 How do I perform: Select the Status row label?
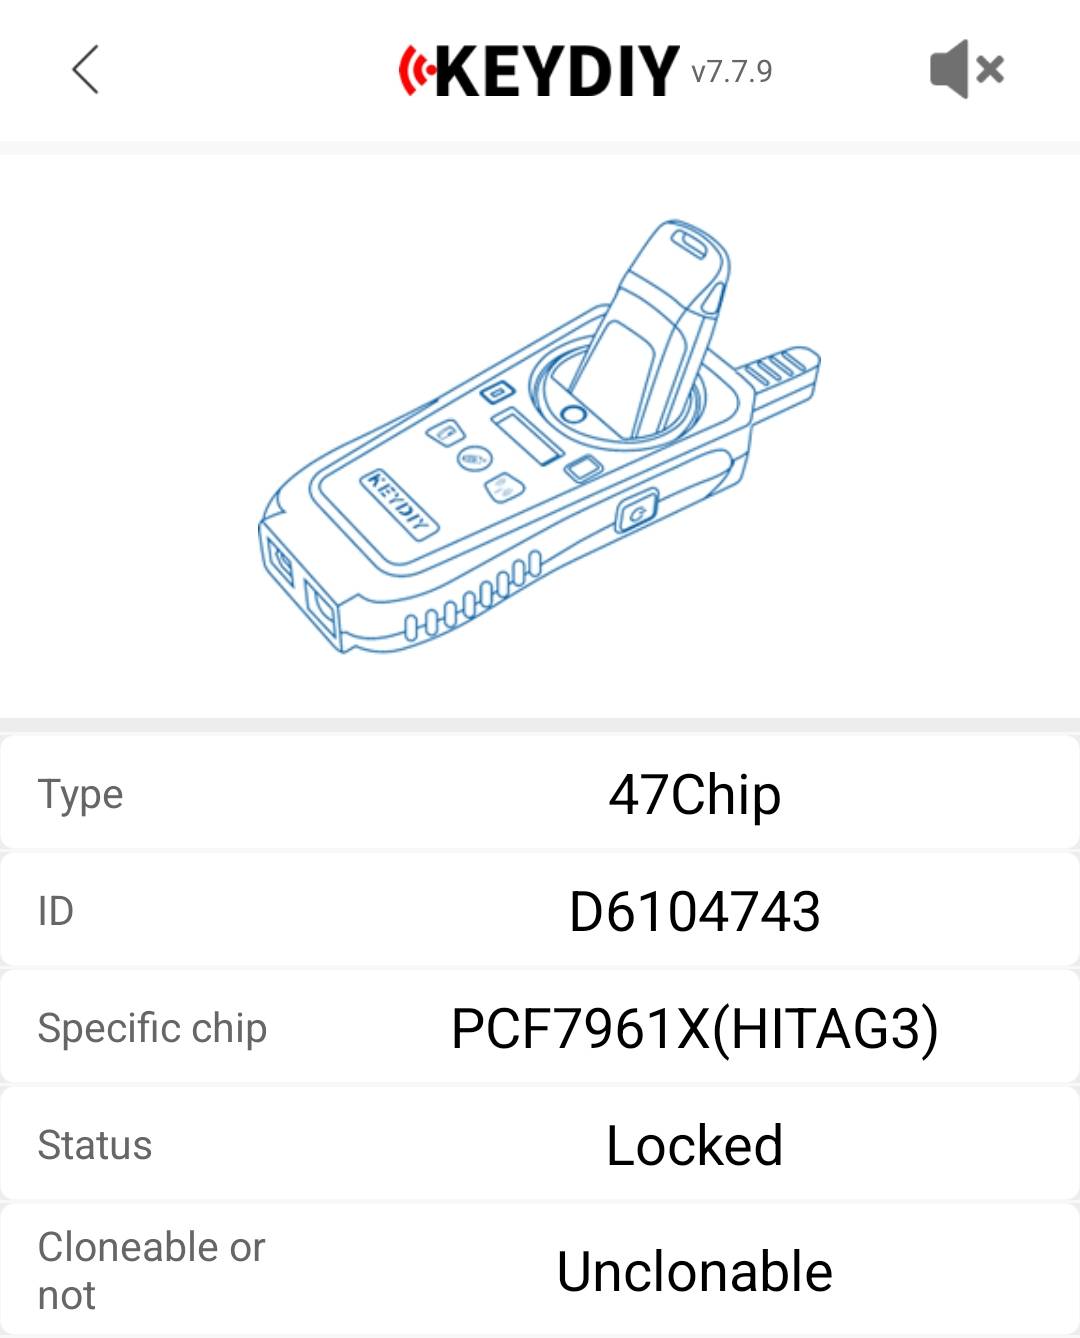pos(95,1145)
